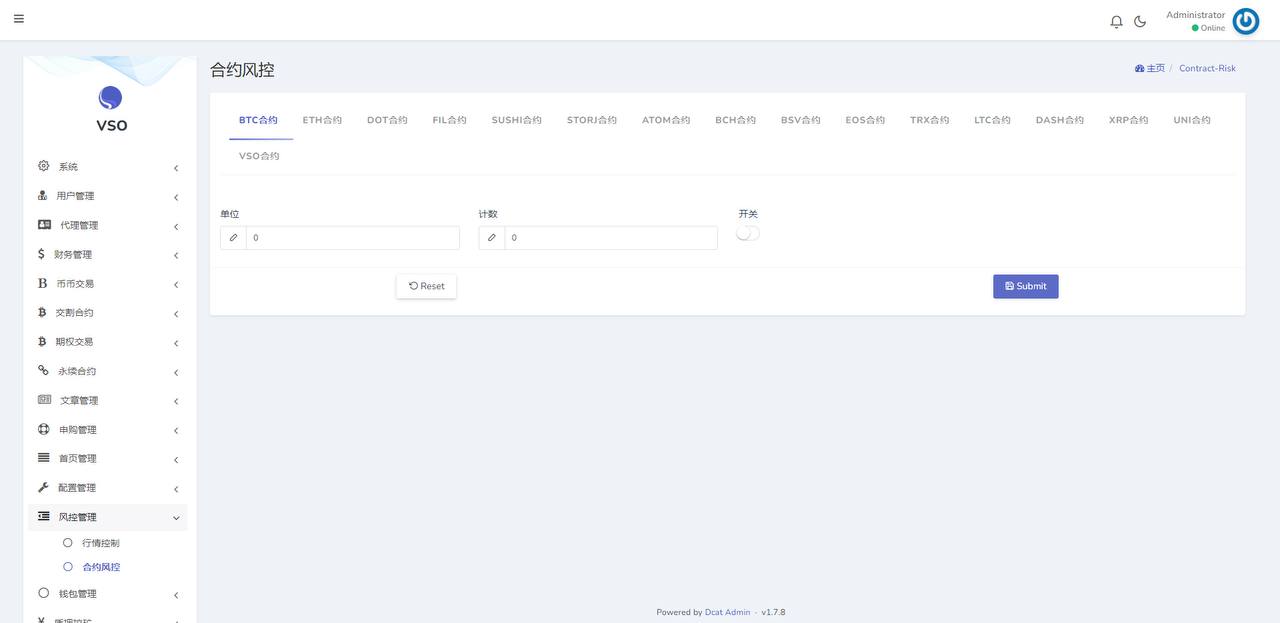1280x623 pixels.
Task: Select the 合约风控 sidebar item
Action: pyautogui.click(x=100, y=567)
